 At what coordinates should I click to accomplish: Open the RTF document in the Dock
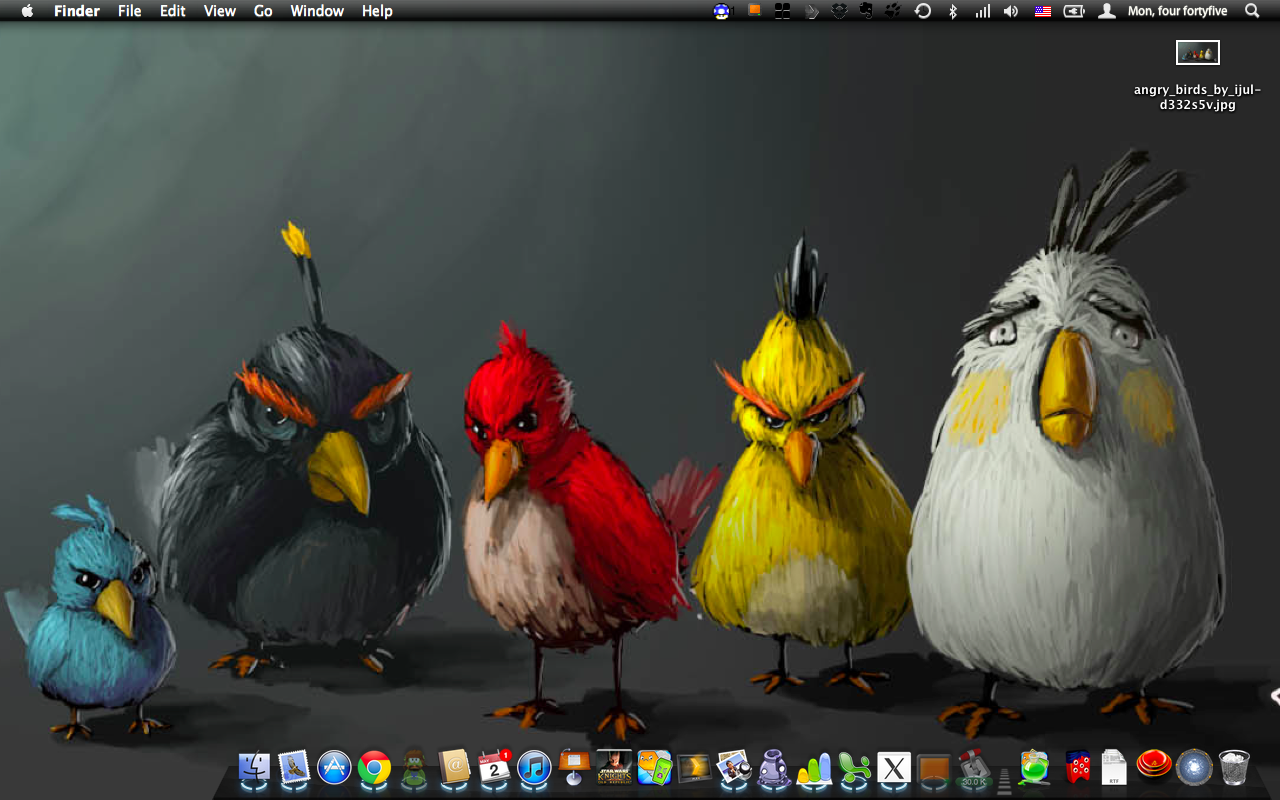click(1114, 767)
